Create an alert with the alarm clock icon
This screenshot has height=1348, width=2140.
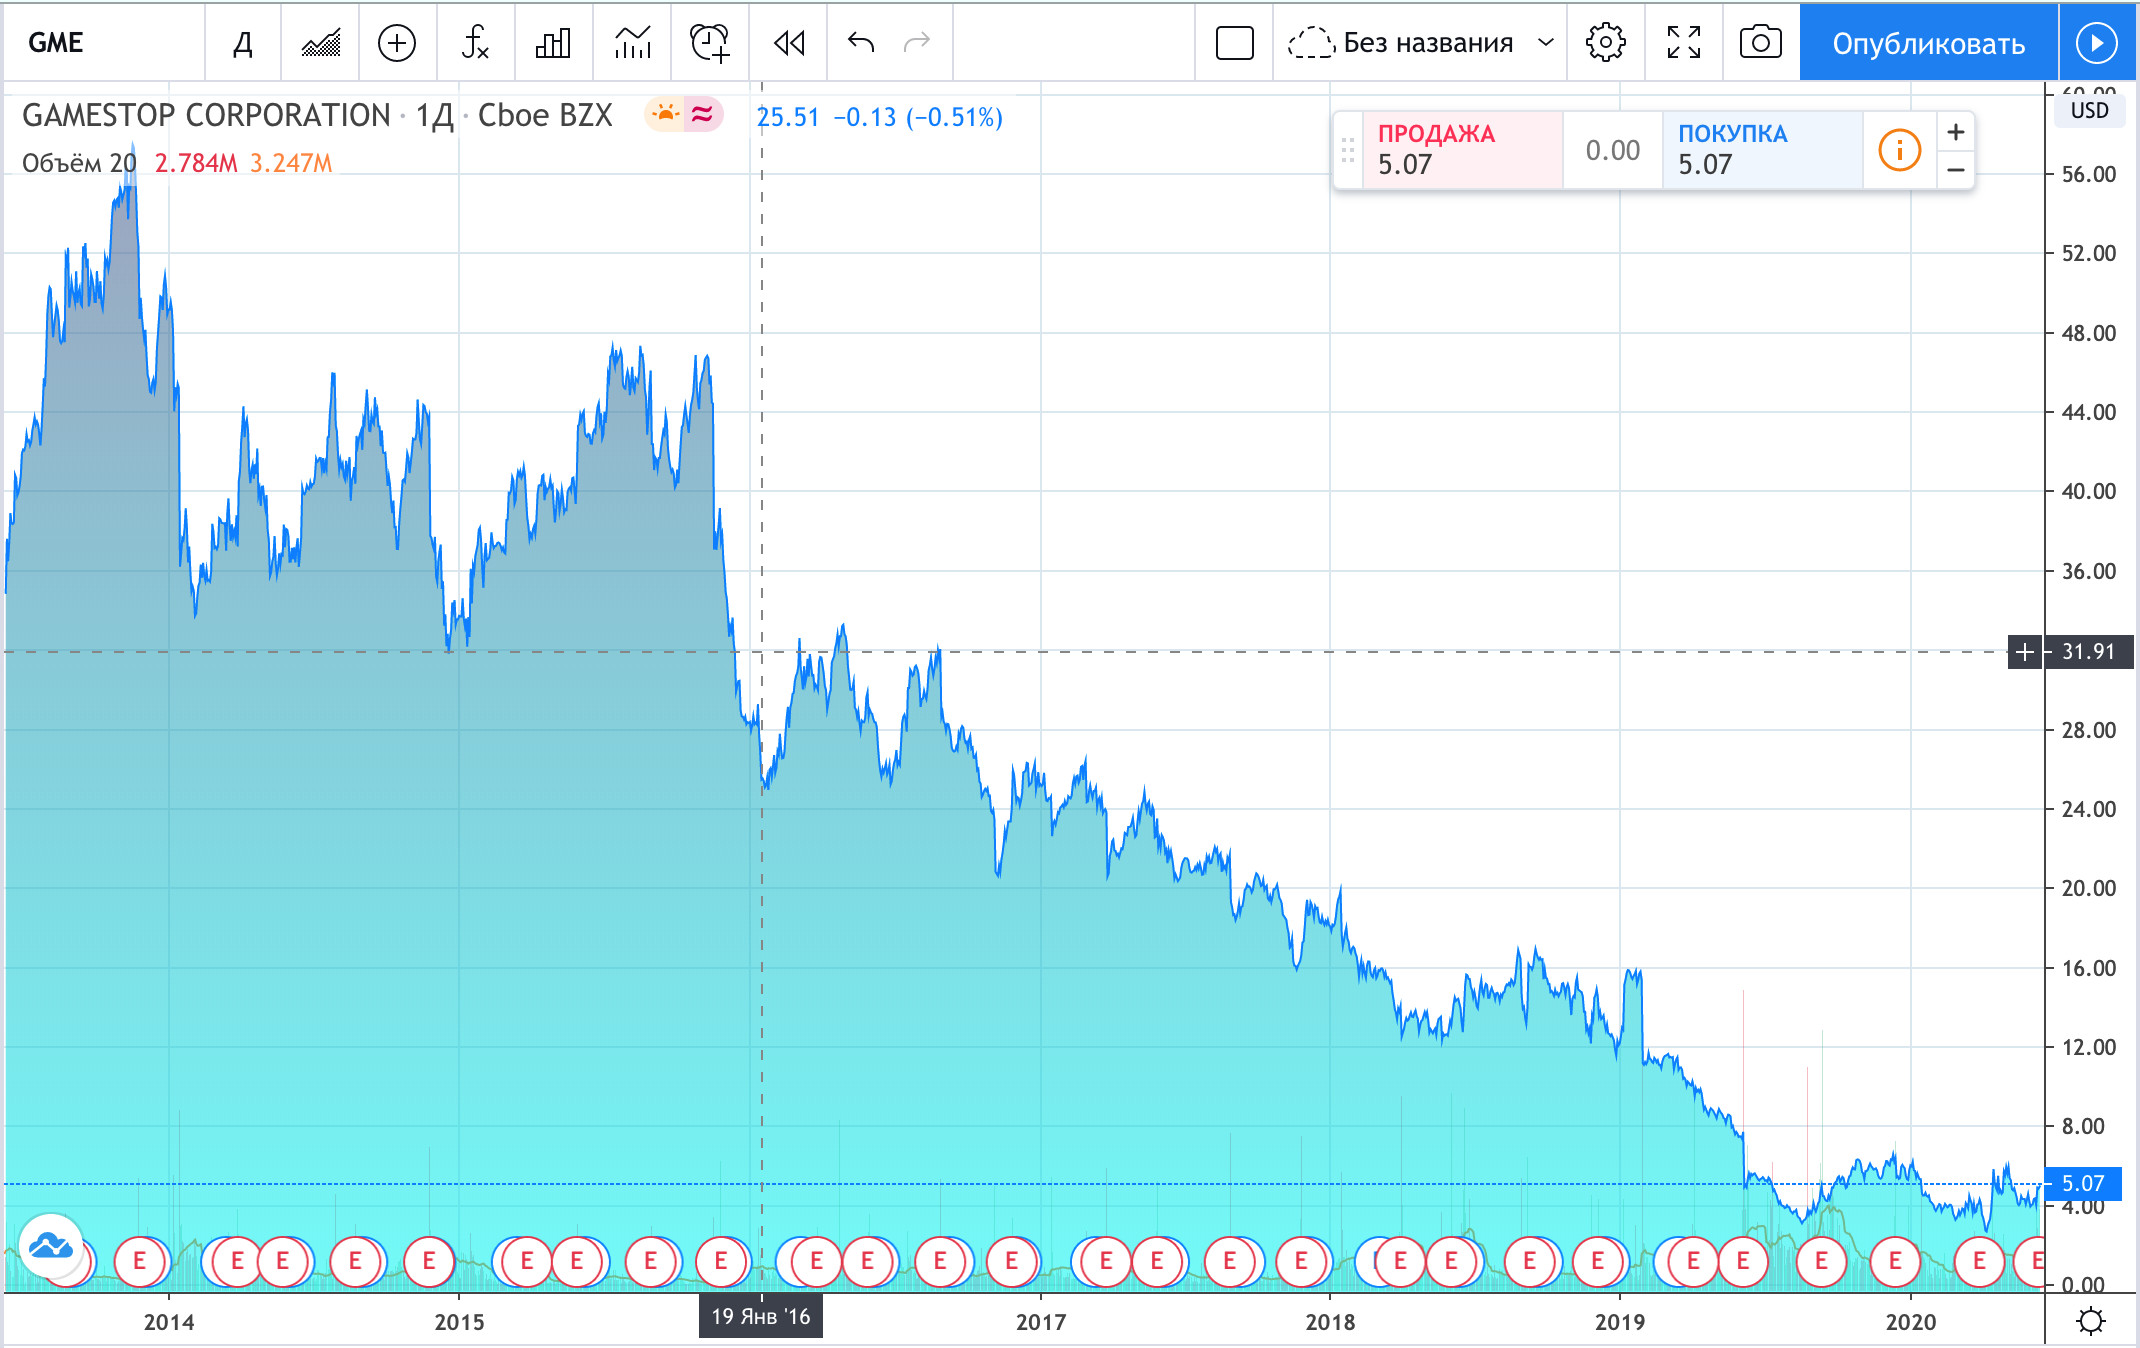click(x=710, y=43)
